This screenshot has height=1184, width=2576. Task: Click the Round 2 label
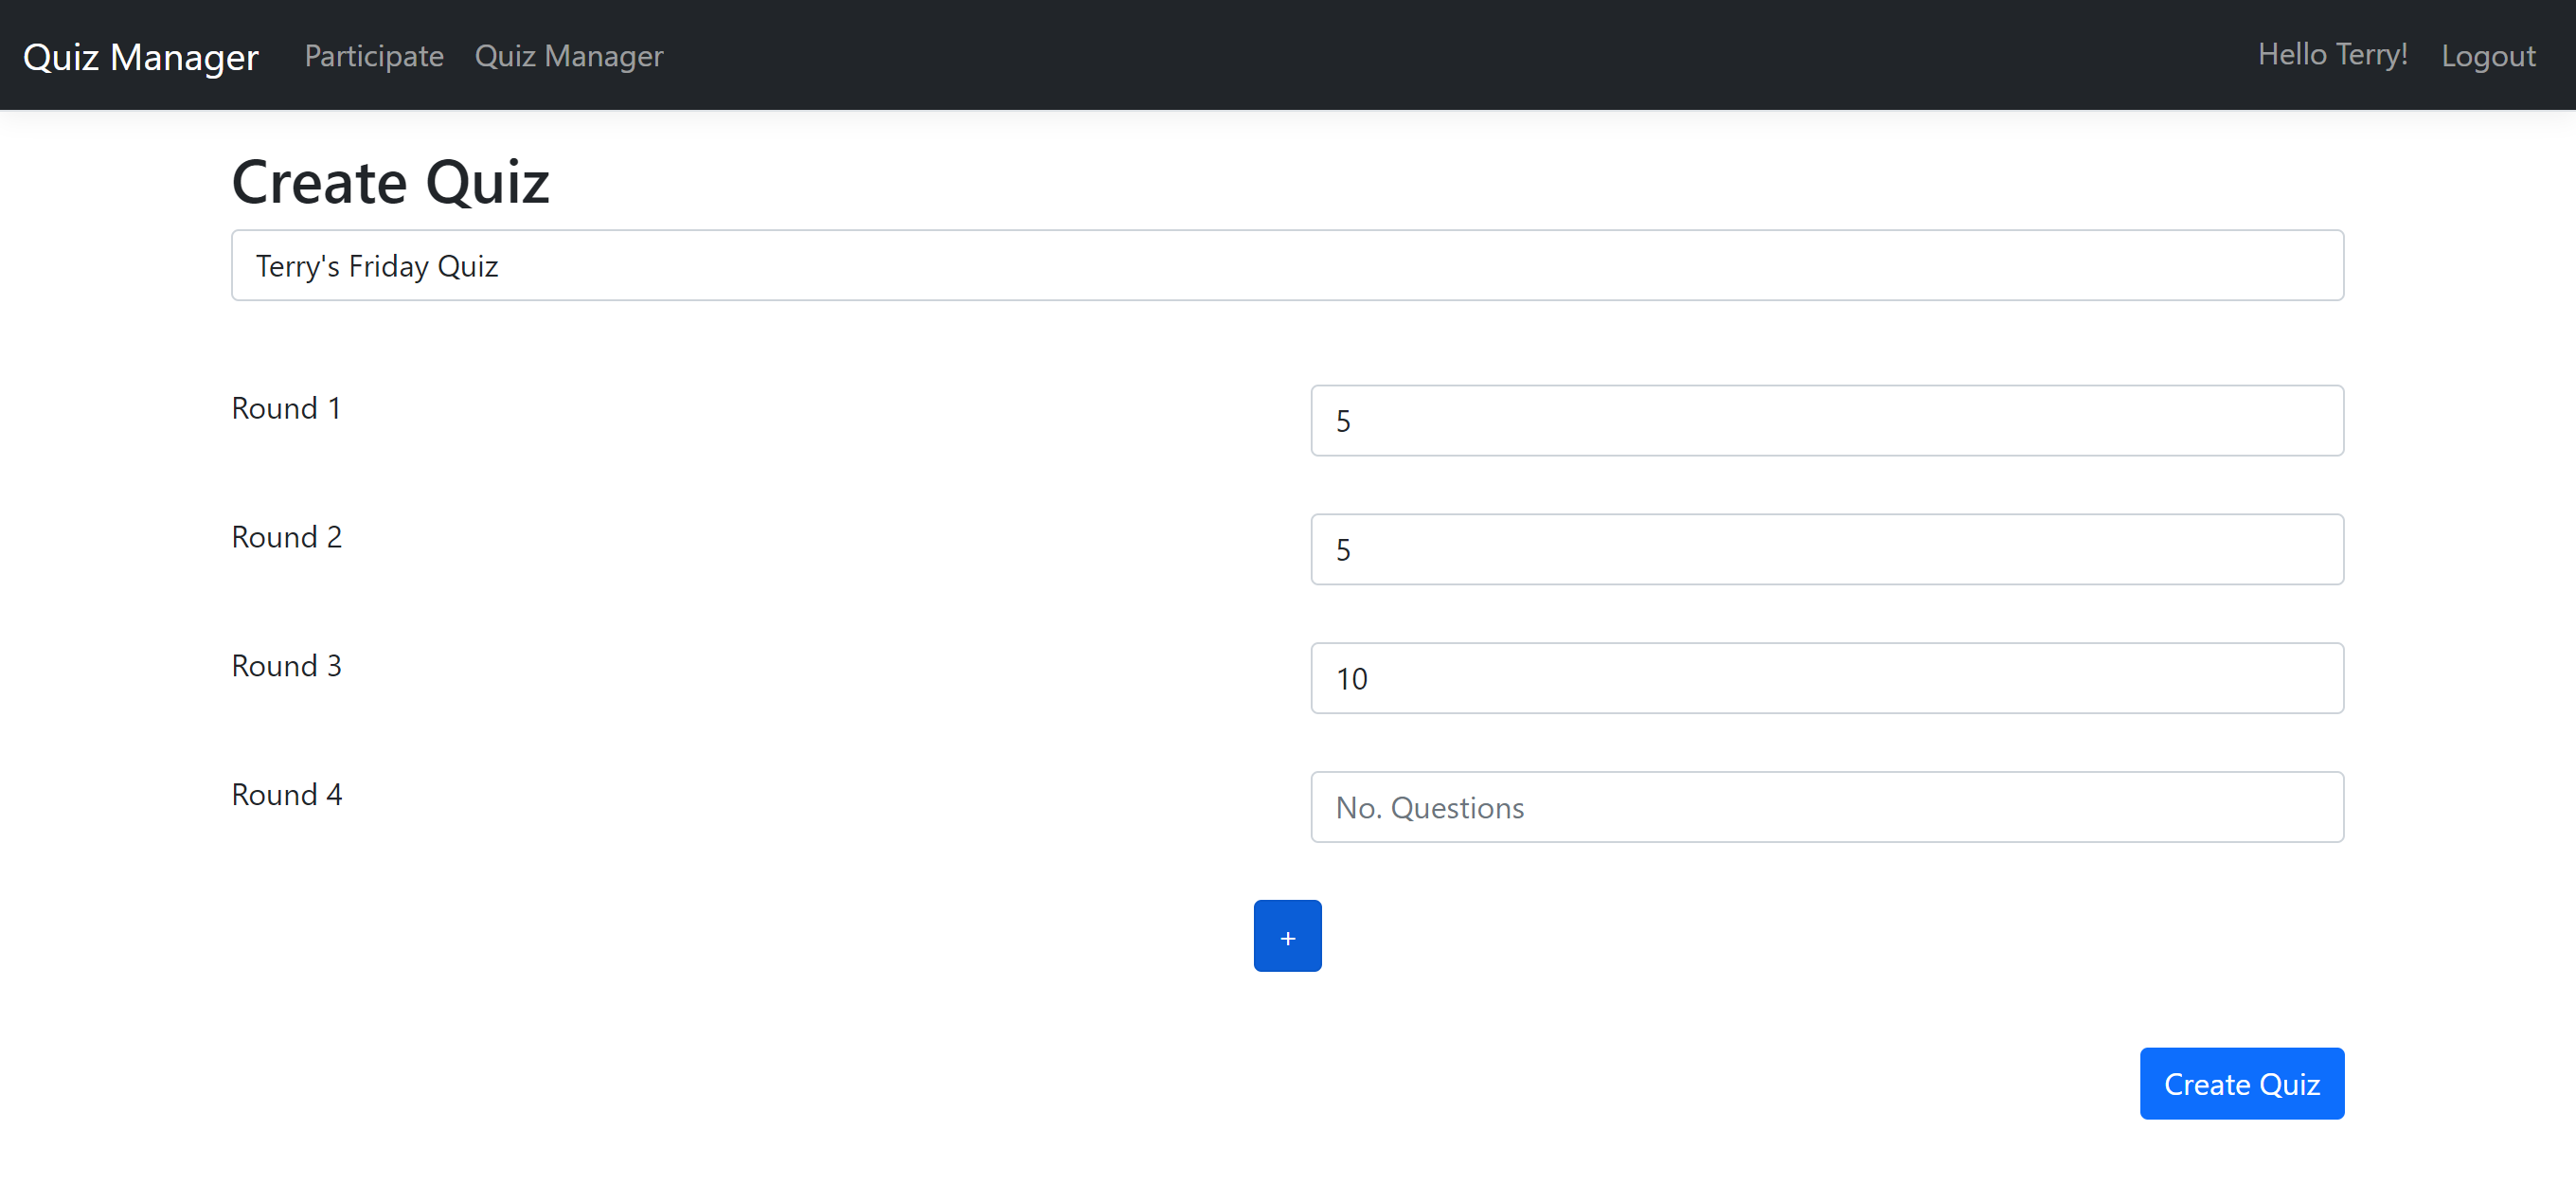coord(286,536)
